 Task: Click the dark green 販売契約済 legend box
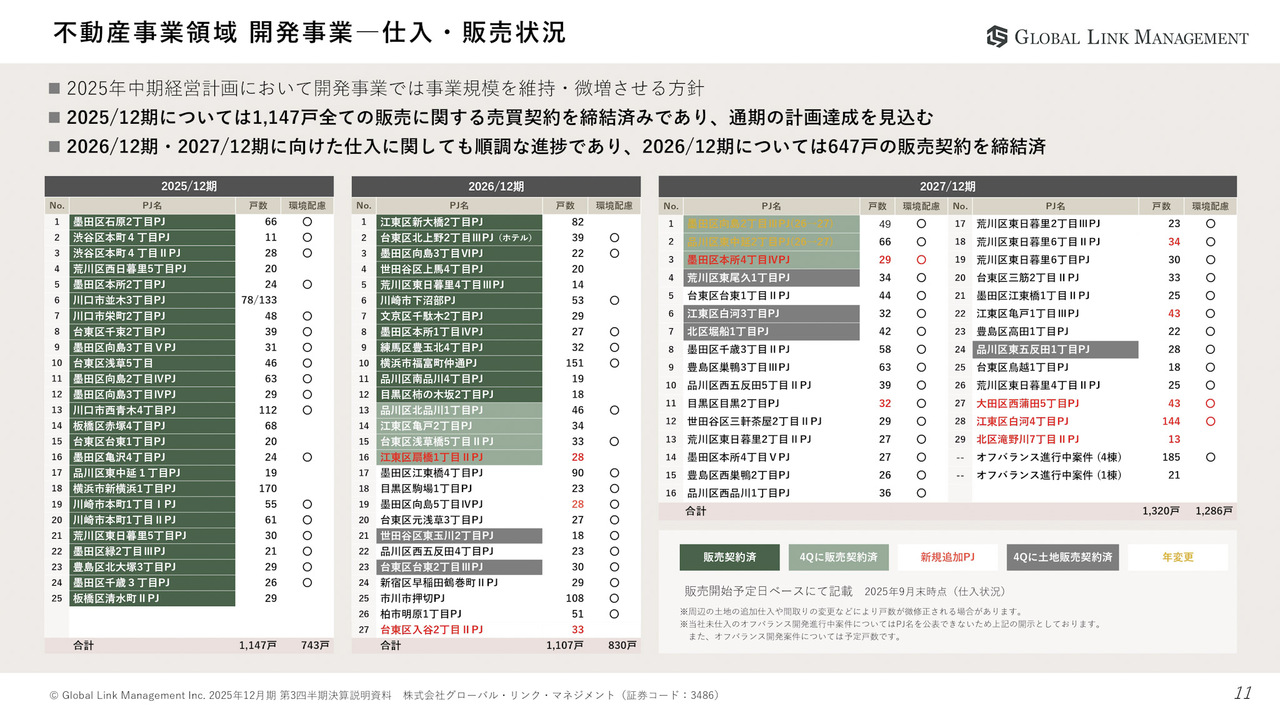tap(728, 557)
